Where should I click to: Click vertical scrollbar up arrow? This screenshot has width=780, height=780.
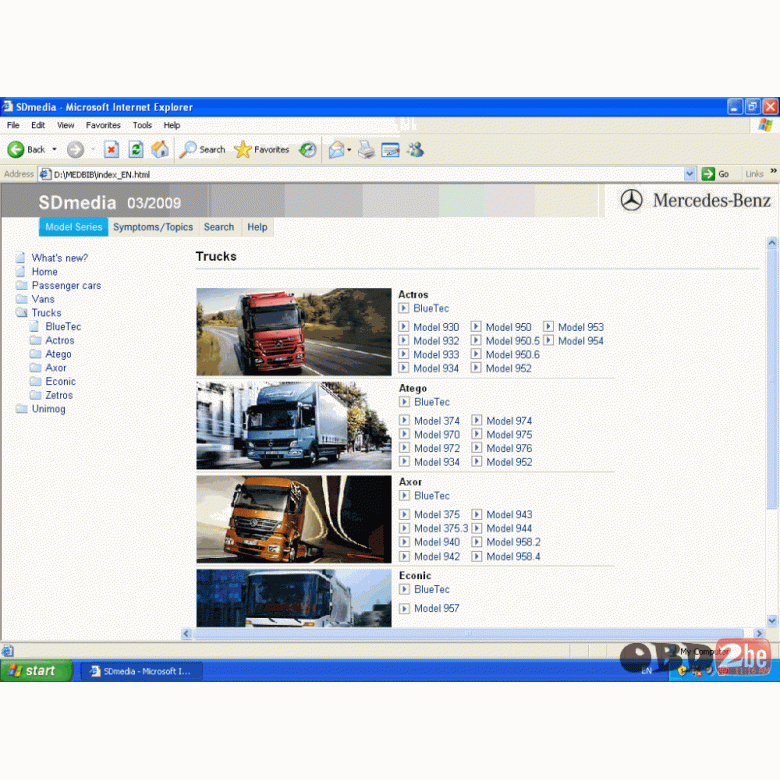coord(772,243)
